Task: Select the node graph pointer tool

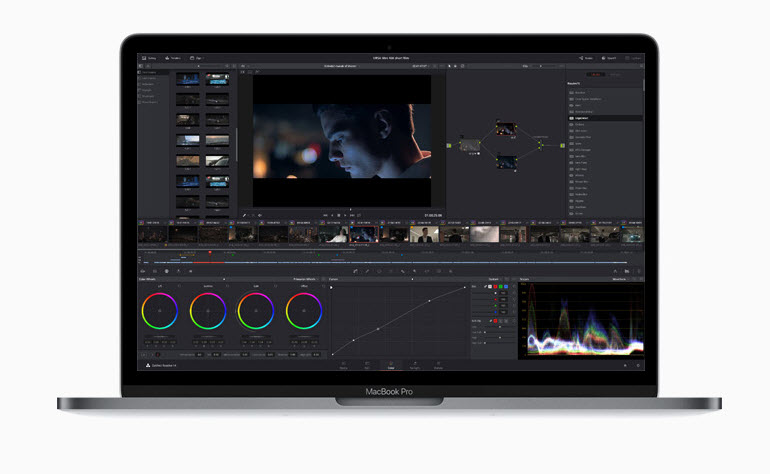Action: (x=449, y=66)
